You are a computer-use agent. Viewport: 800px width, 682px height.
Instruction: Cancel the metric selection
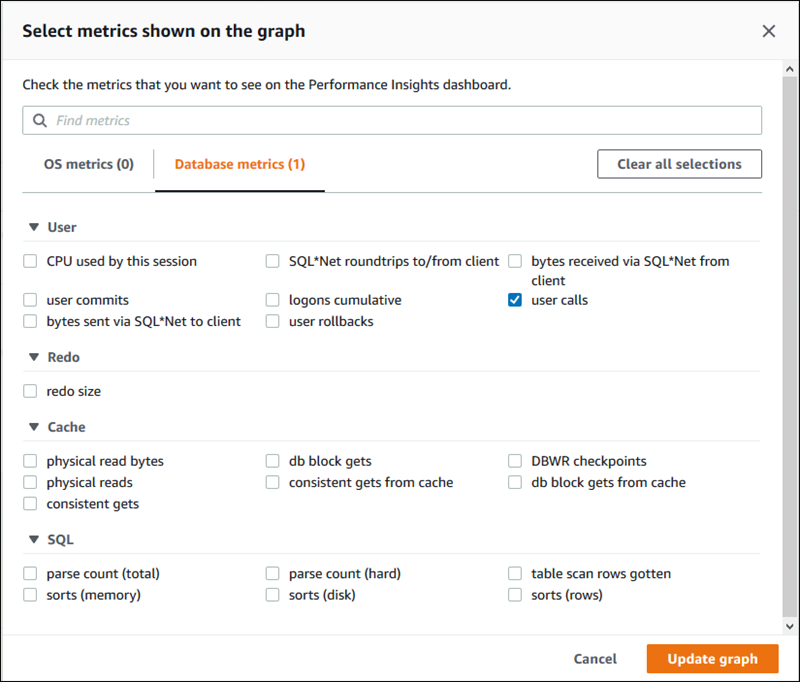[595, 659]
